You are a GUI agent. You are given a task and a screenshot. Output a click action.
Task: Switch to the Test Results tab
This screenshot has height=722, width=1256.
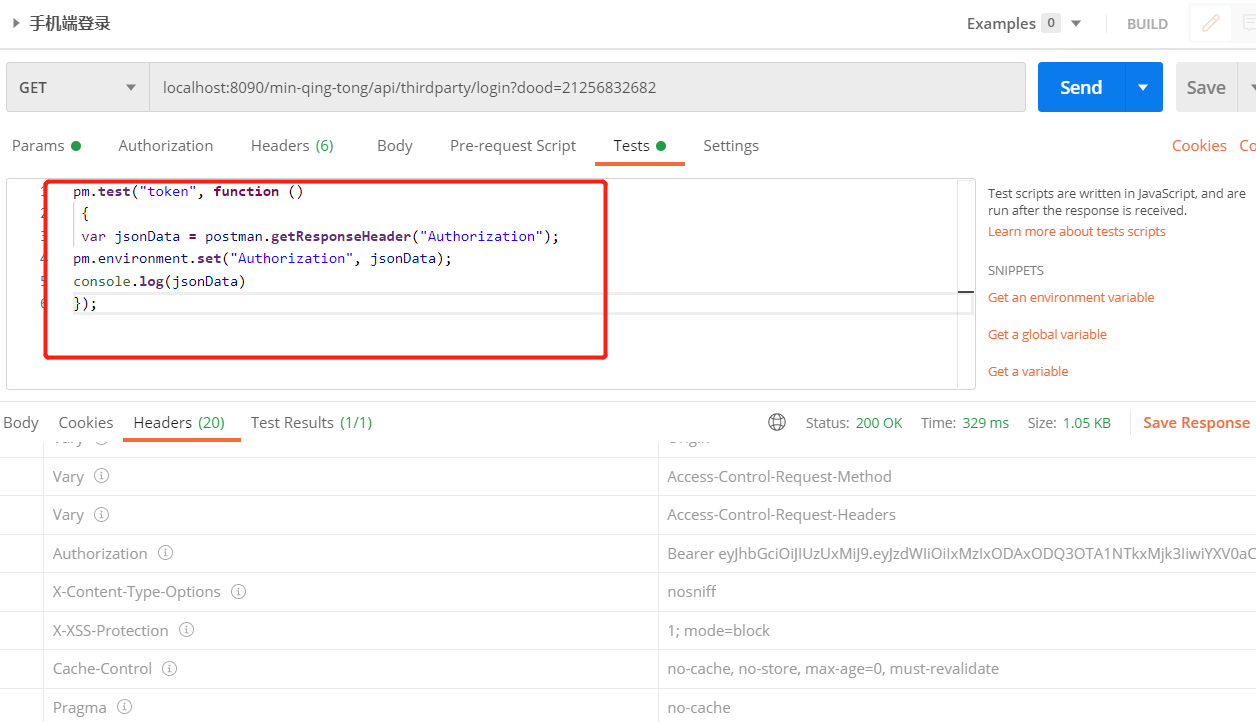311,422
